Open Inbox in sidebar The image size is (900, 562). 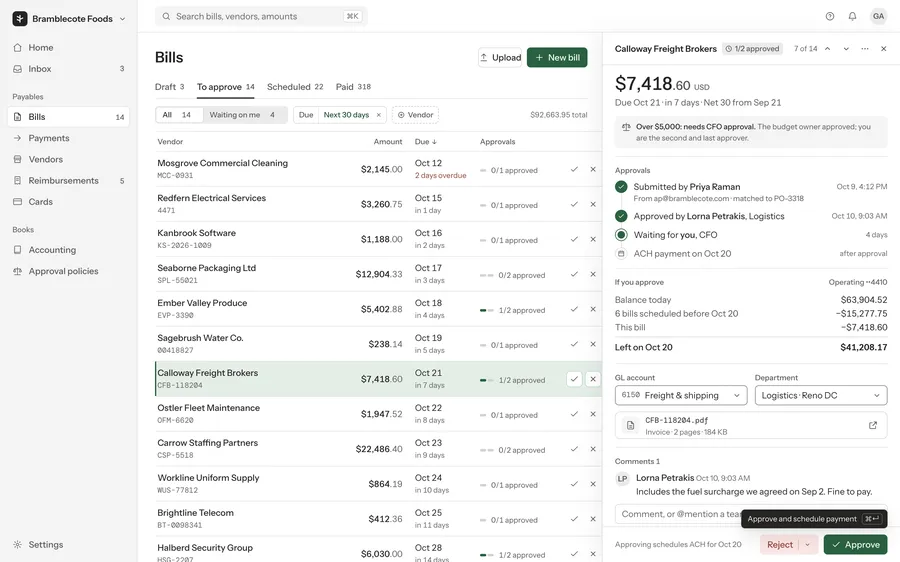click(x=68, y=69)
